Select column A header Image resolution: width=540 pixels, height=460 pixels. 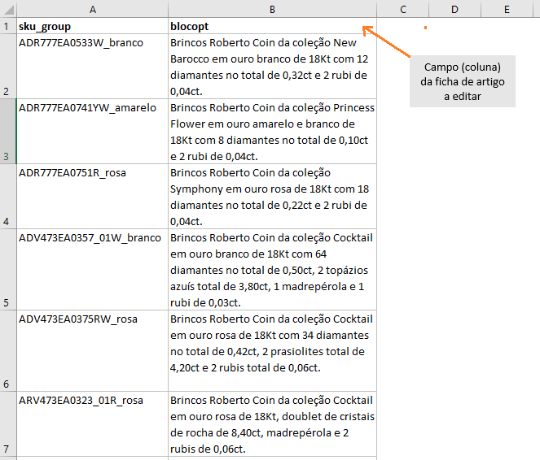click(x=92, y=9)
